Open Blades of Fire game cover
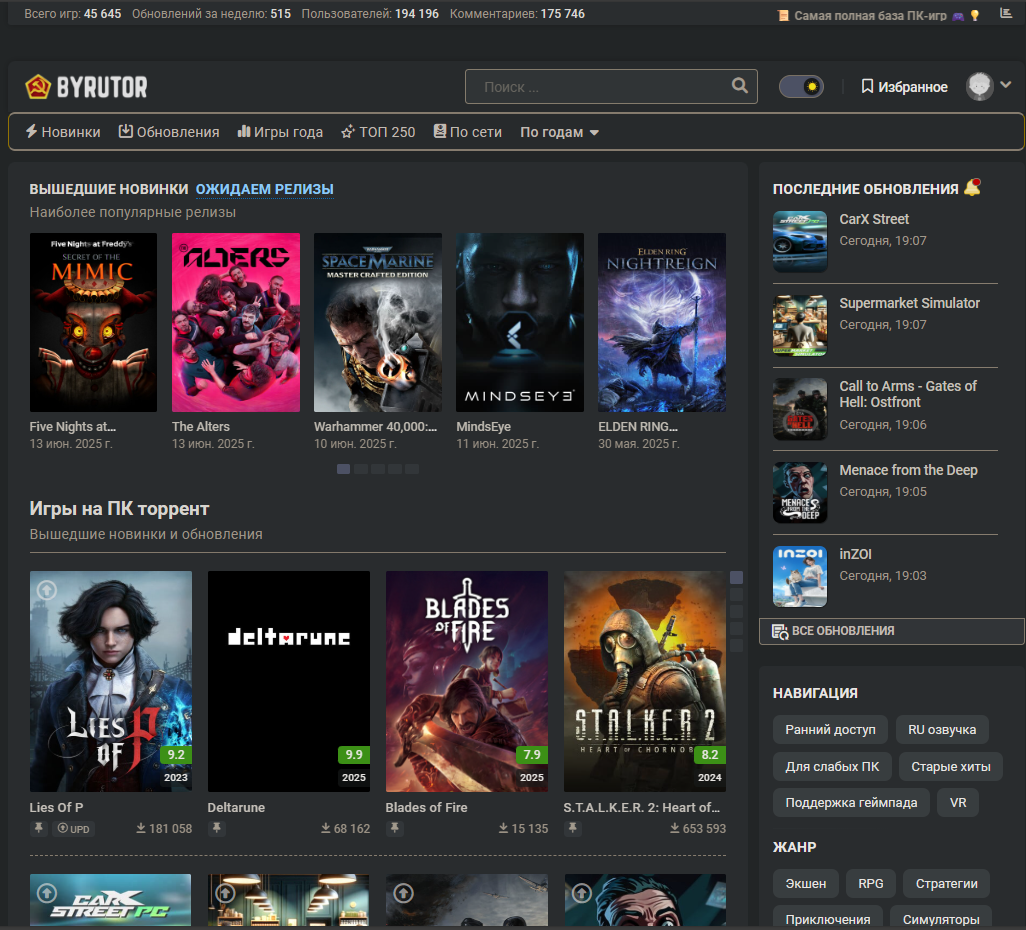The image size is (1026, 930). click(x=467, y=681)
